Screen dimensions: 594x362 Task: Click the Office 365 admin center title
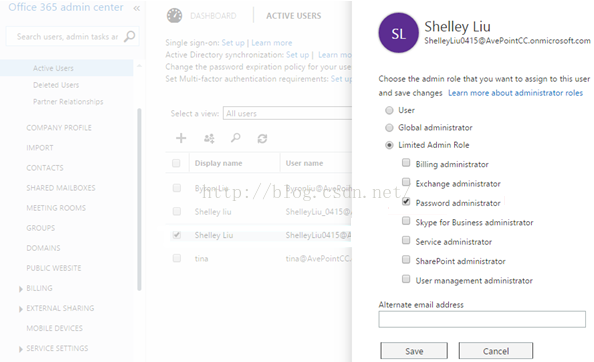(66, 7)
